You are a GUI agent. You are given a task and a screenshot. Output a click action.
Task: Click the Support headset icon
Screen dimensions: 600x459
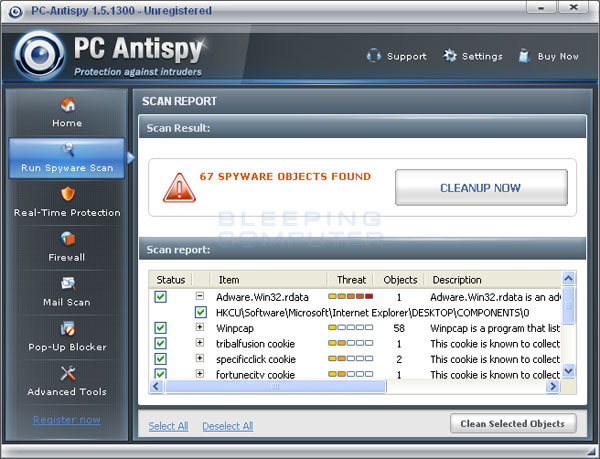pos(373,56)
